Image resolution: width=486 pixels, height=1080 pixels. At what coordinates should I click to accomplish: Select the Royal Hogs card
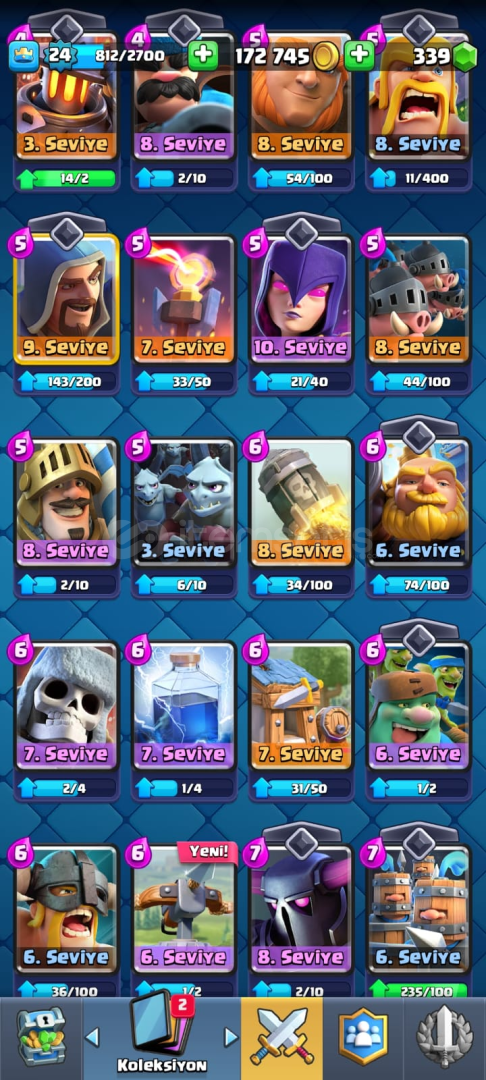pos(419,298)
